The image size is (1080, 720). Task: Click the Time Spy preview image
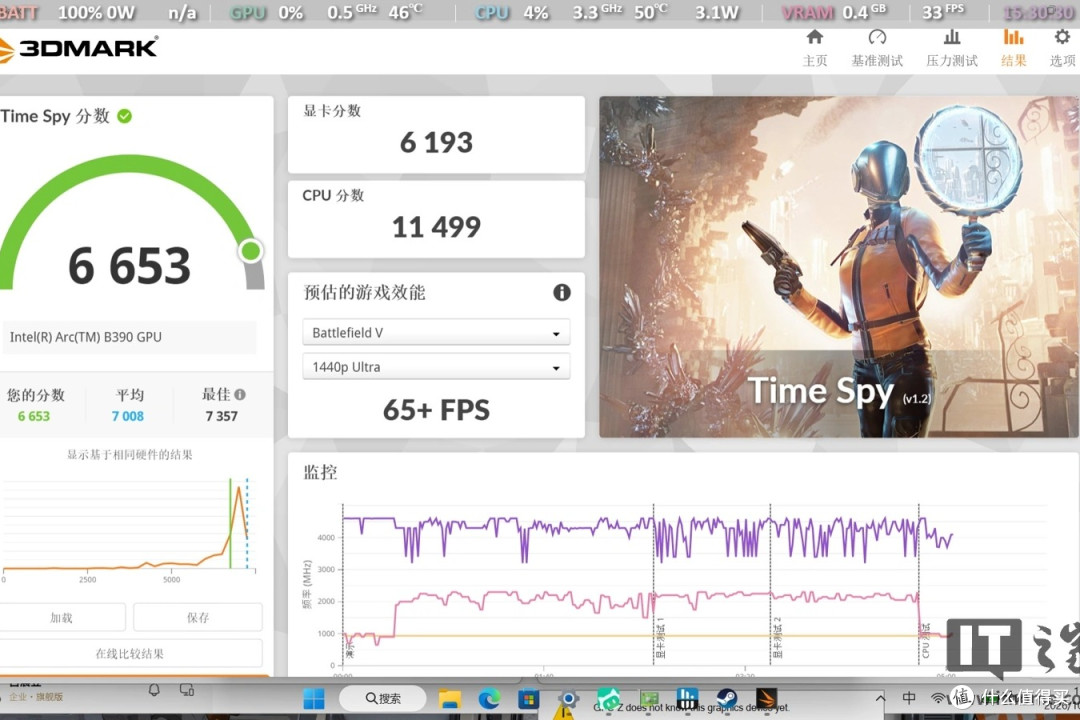(838, 267)
